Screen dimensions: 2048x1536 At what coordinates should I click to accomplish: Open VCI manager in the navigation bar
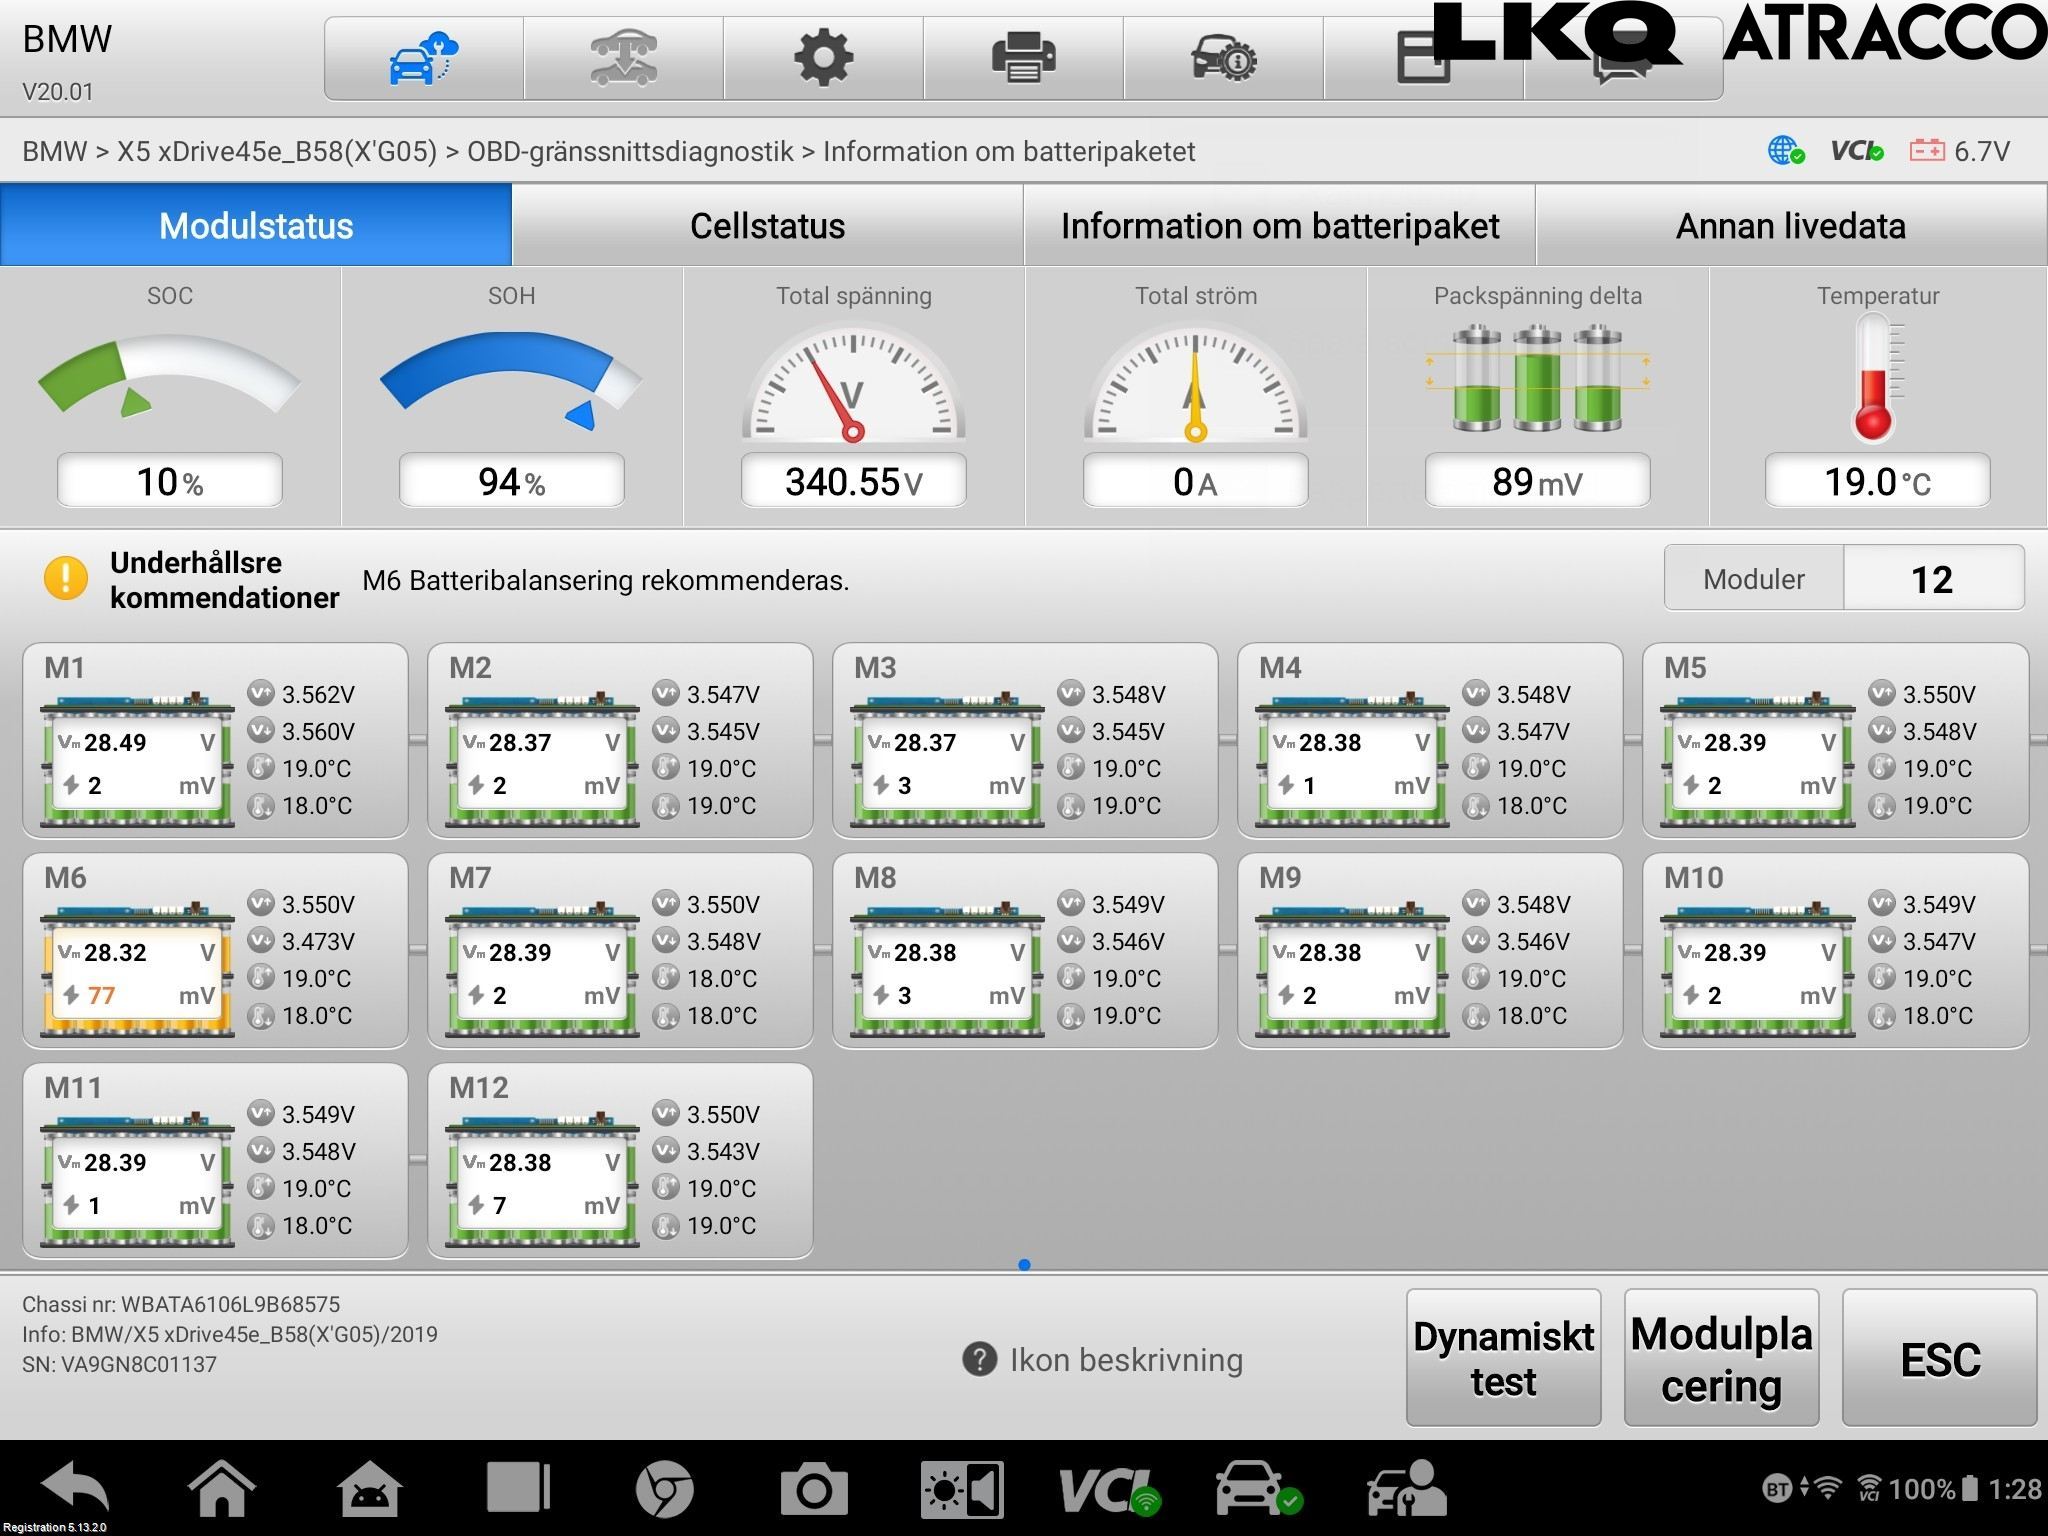[x=1110, y=1490]
